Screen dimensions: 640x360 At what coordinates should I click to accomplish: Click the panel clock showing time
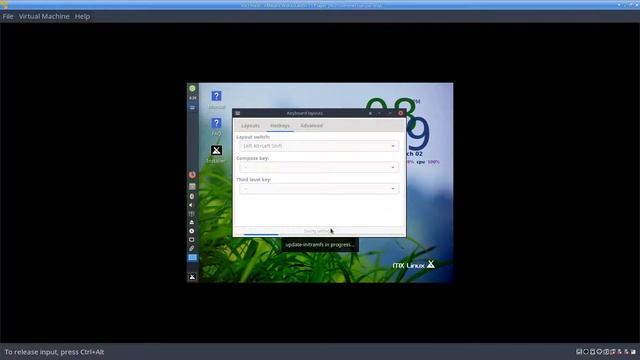point(192,98)
